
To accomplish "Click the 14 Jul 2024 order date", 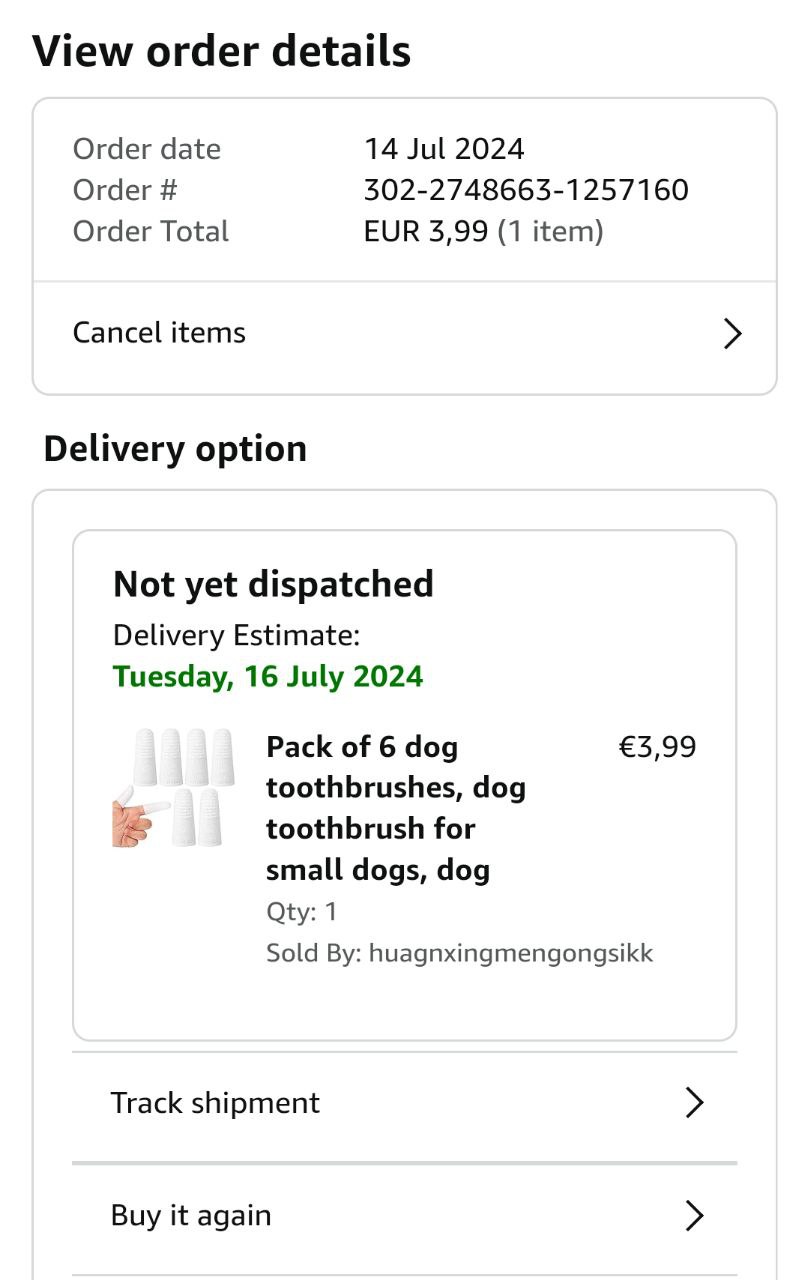I will [444, 149].
